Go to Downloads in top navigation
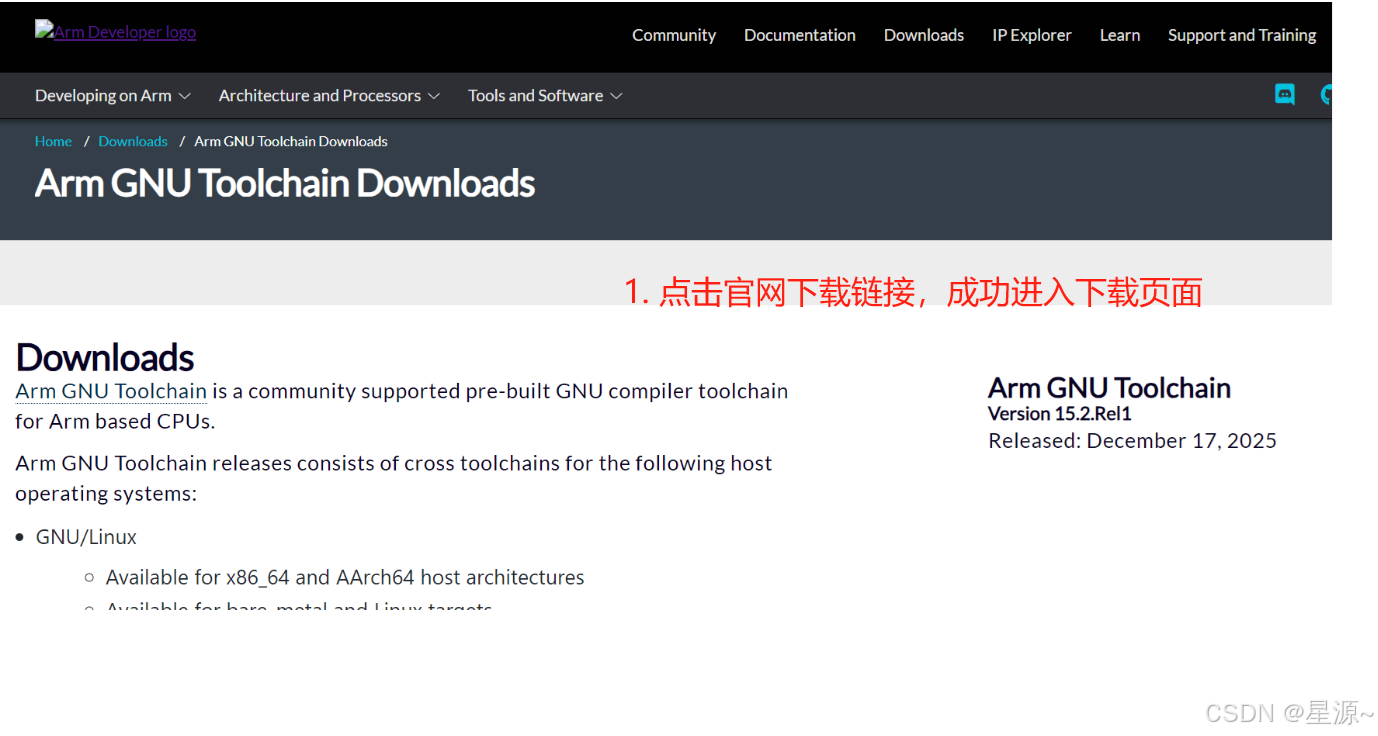This screenshot has width=1378, height=736. 924,35
